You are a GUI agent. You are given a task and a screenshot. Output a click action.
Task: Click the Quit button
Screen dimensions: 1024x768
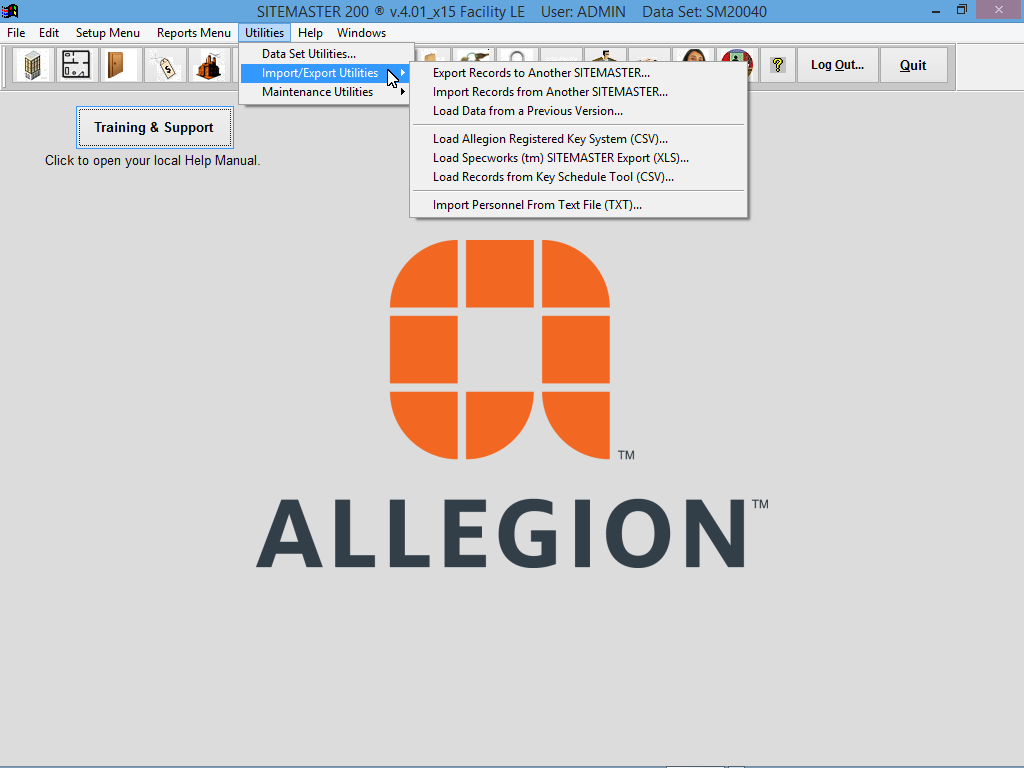click(x=913, y=65)
